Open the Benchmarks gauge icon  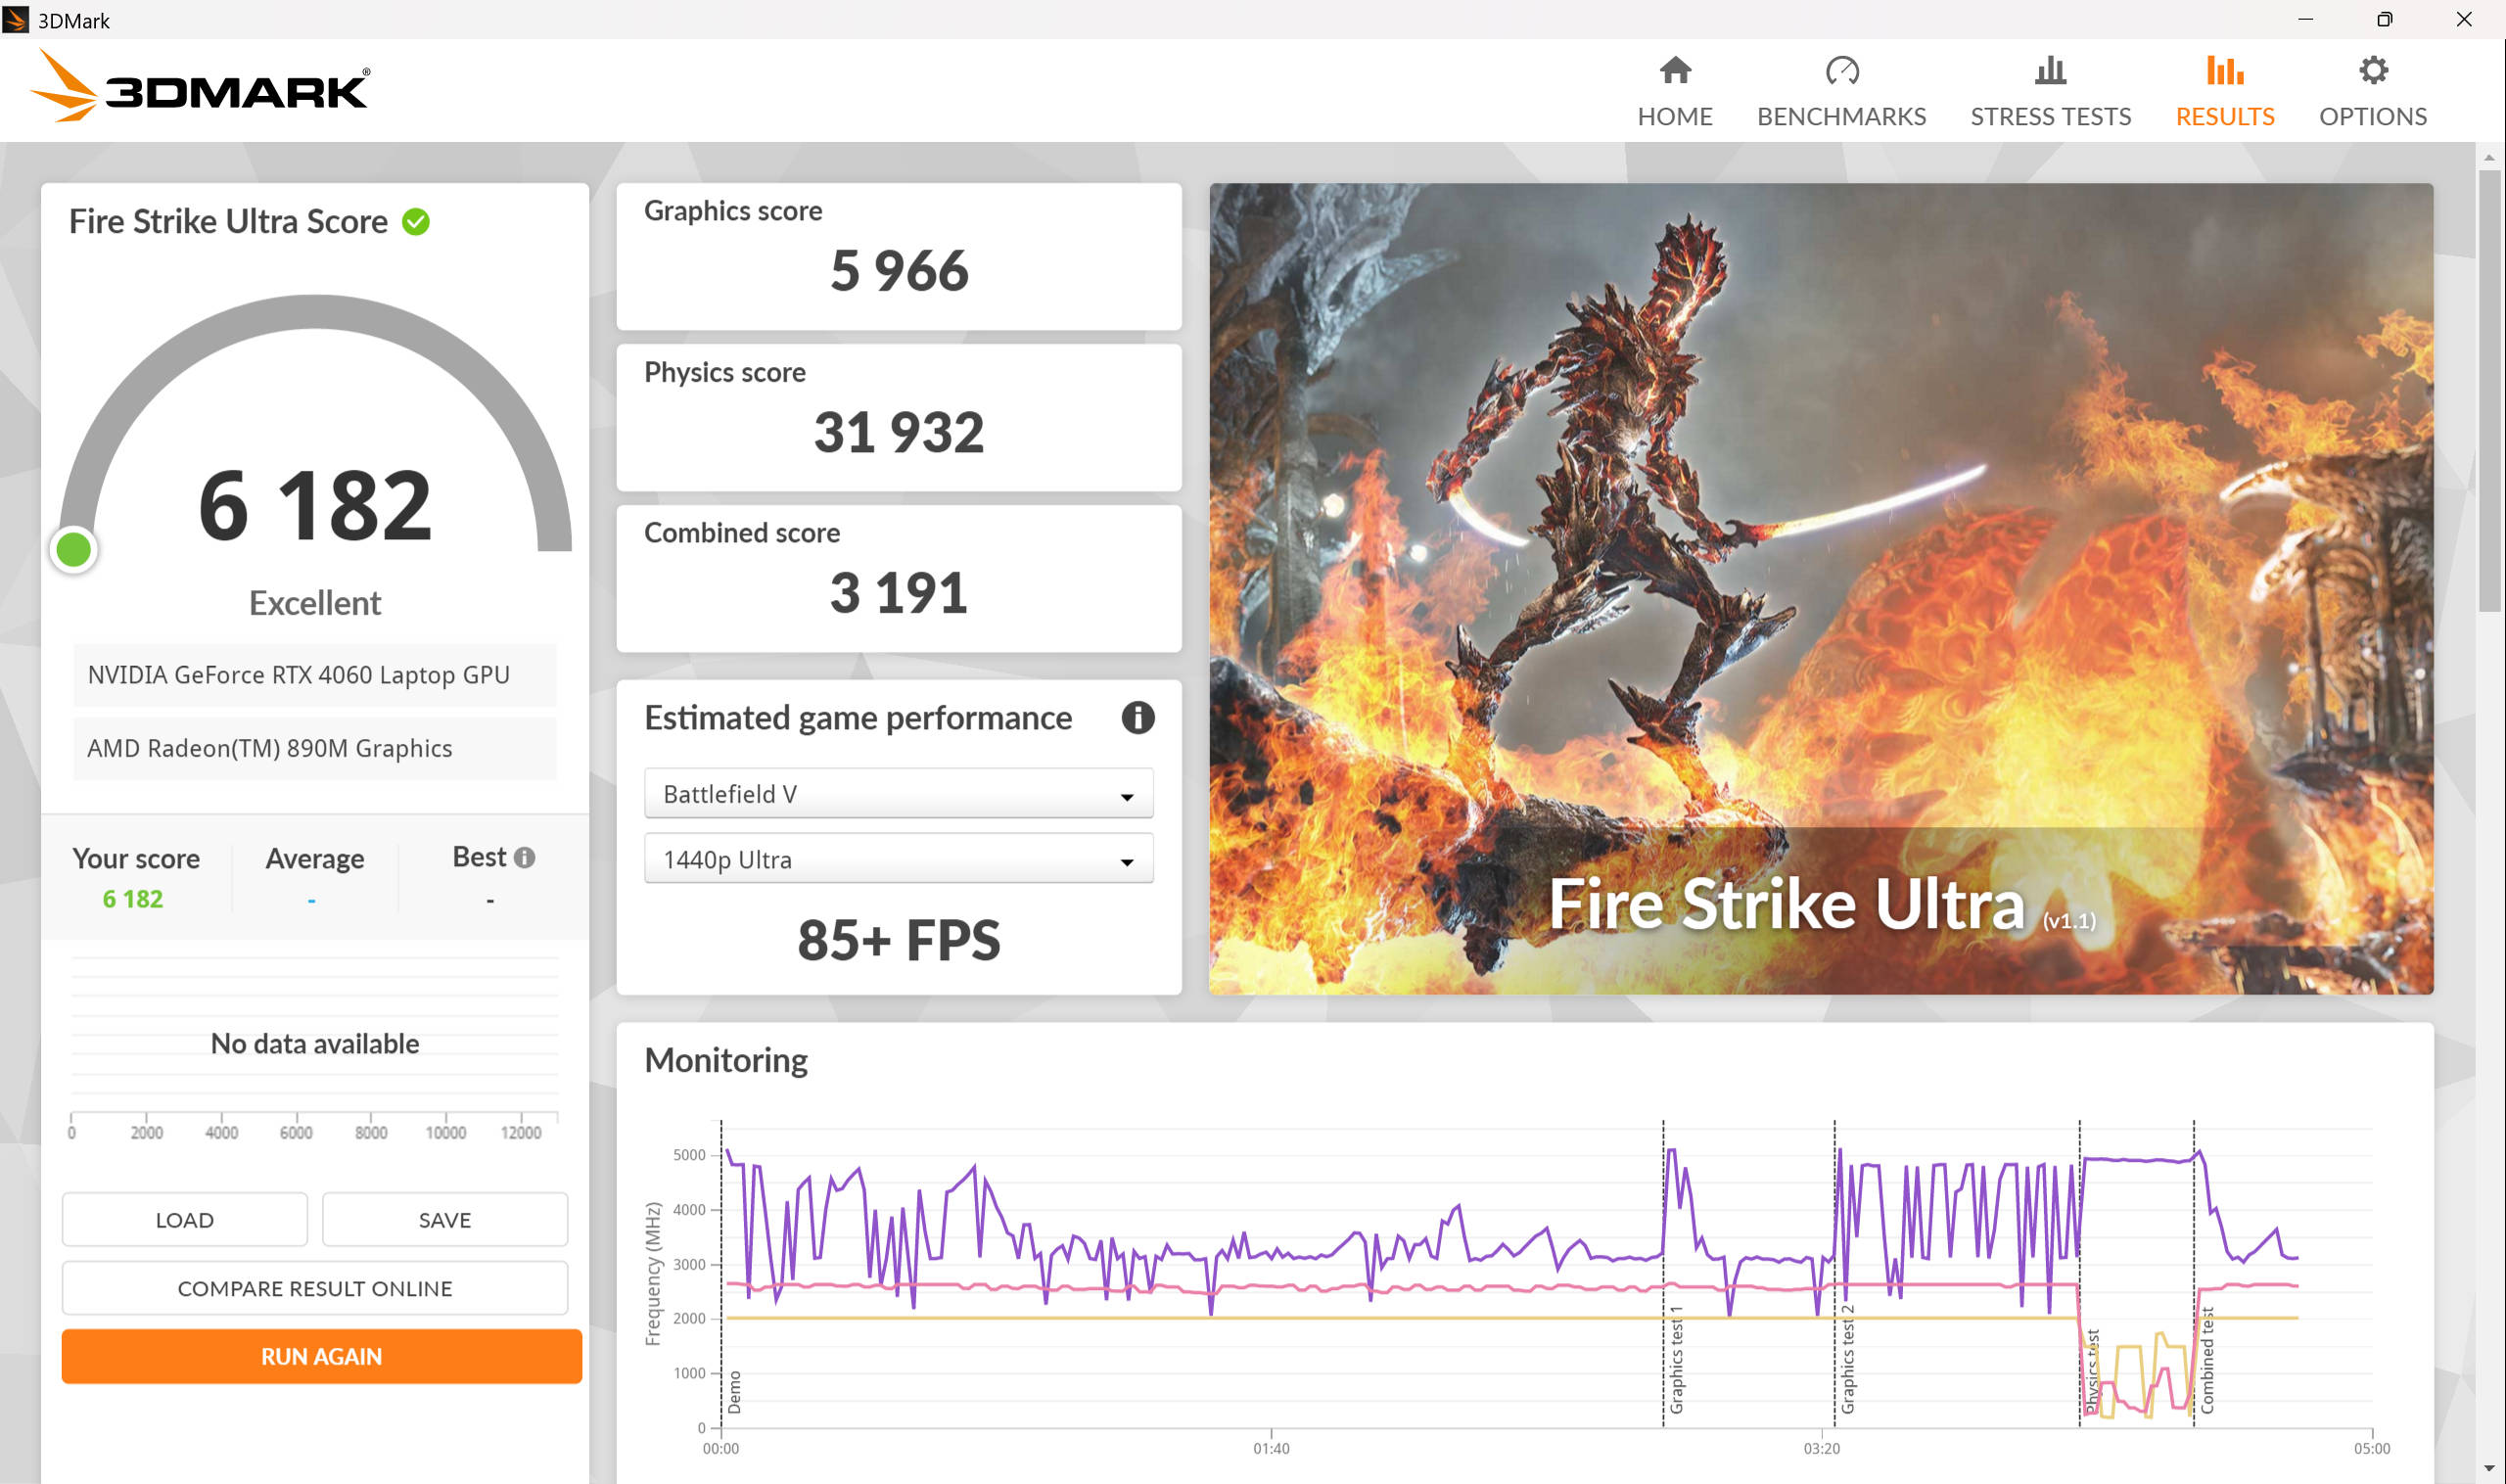(x=1841, y=71)
